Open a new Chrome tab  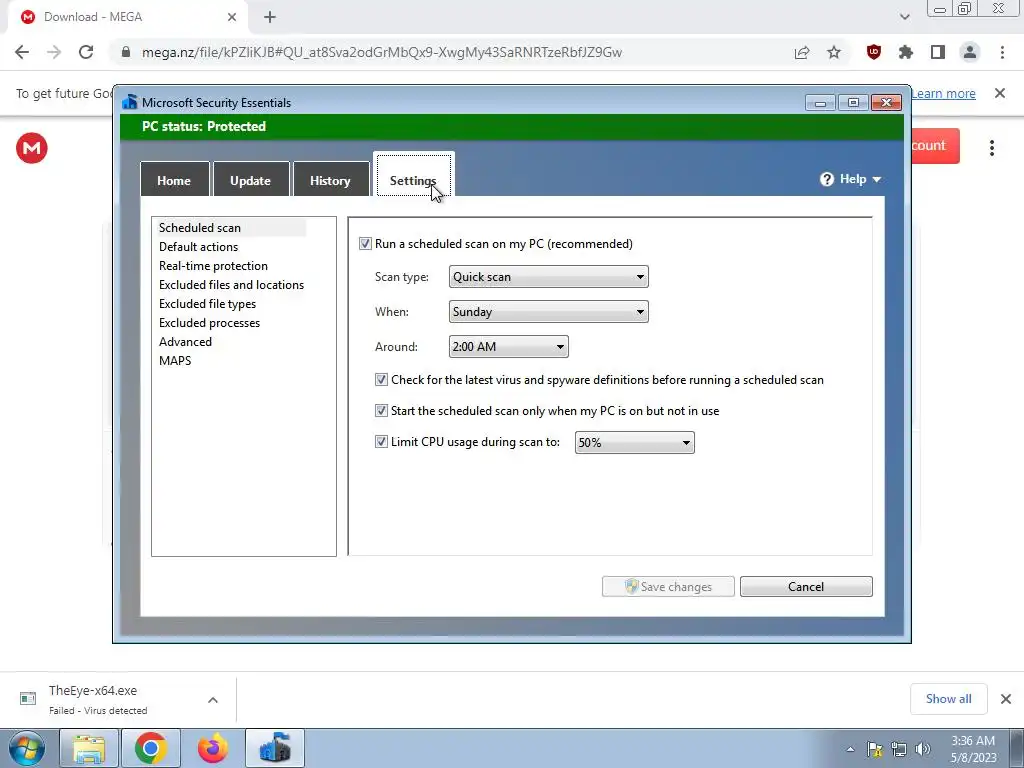(x=270, y=17)
